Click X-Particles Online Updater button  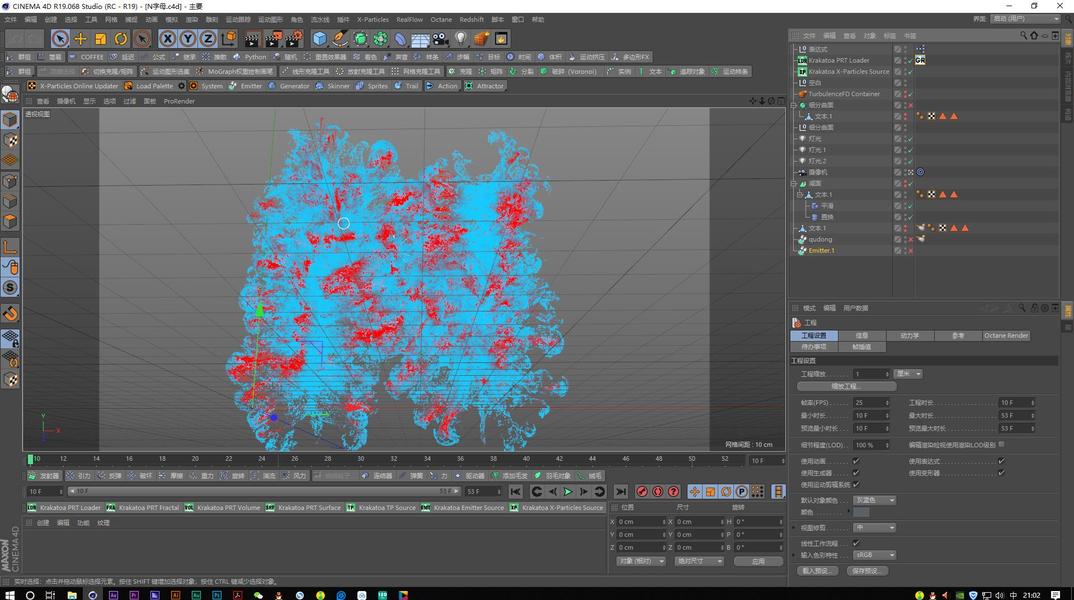(73, 86)
